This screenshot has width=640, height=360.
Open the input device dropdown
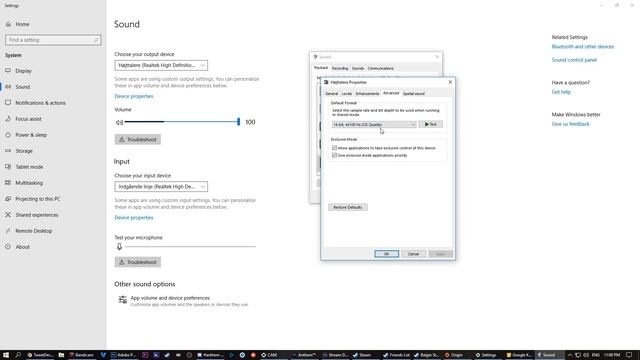(x=161, y=187)
